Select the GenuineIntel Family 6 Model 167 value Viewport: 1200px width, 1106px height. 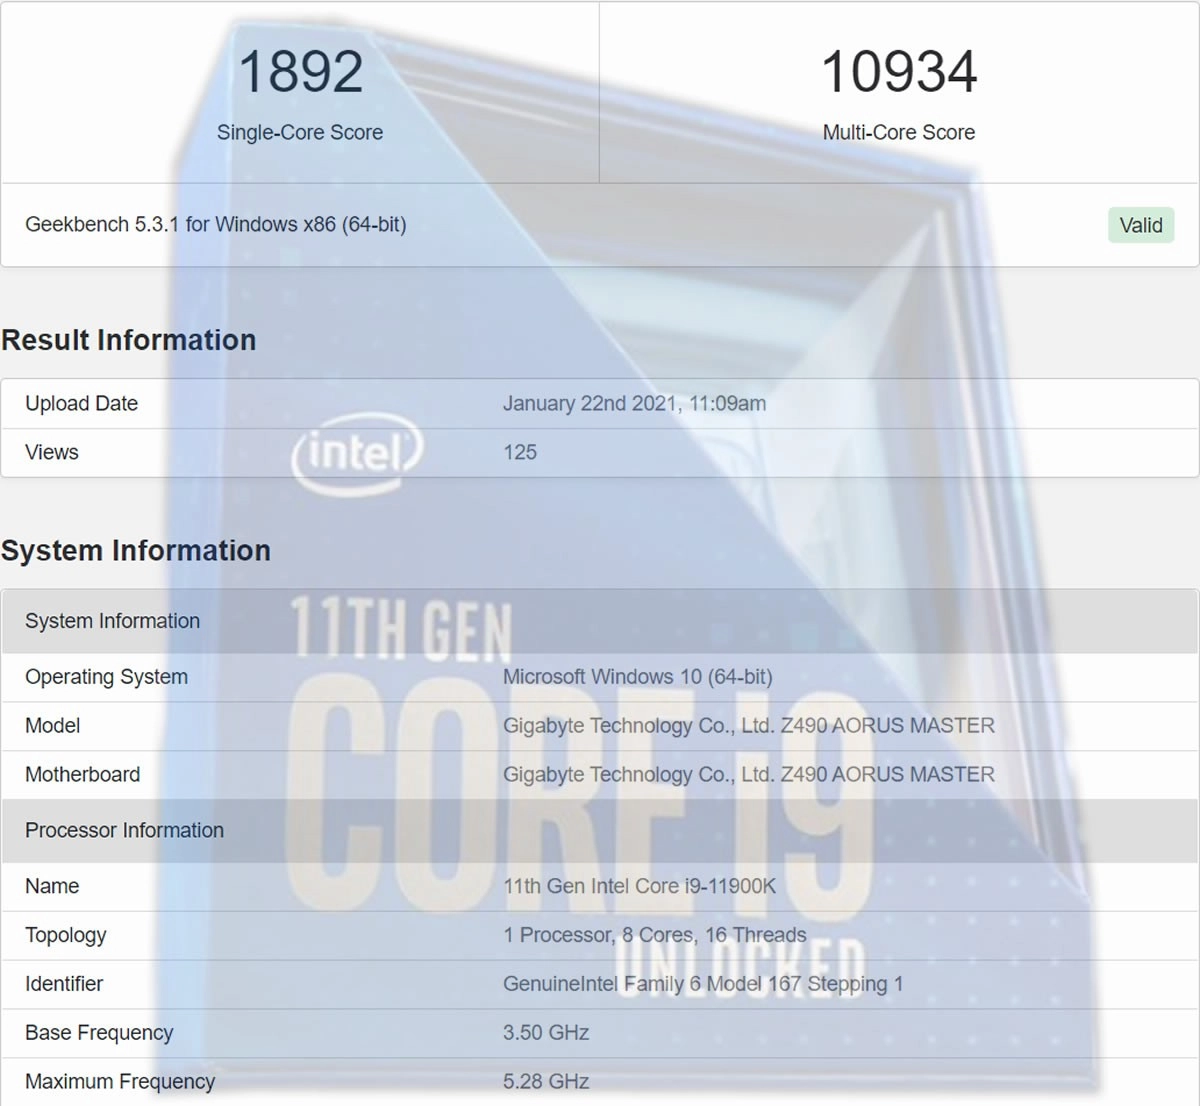[703, 984]
